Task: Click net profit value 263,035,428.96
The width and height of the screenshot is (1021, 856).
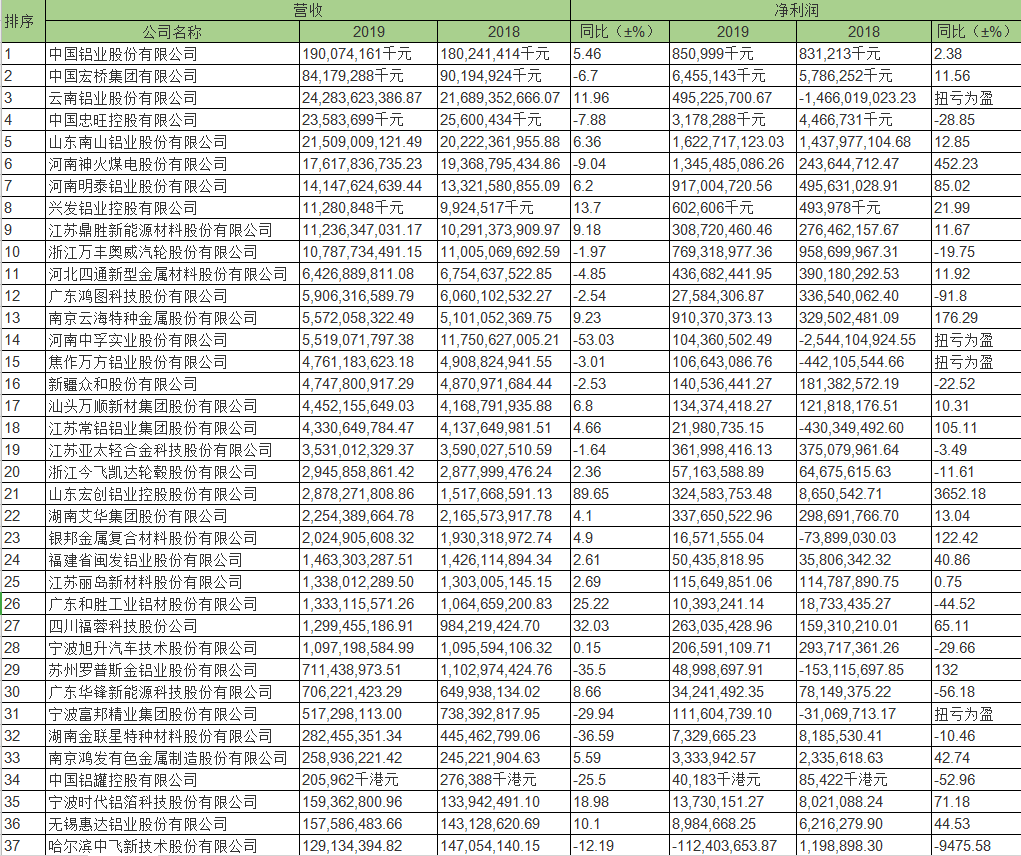Action: pos(733,626)
